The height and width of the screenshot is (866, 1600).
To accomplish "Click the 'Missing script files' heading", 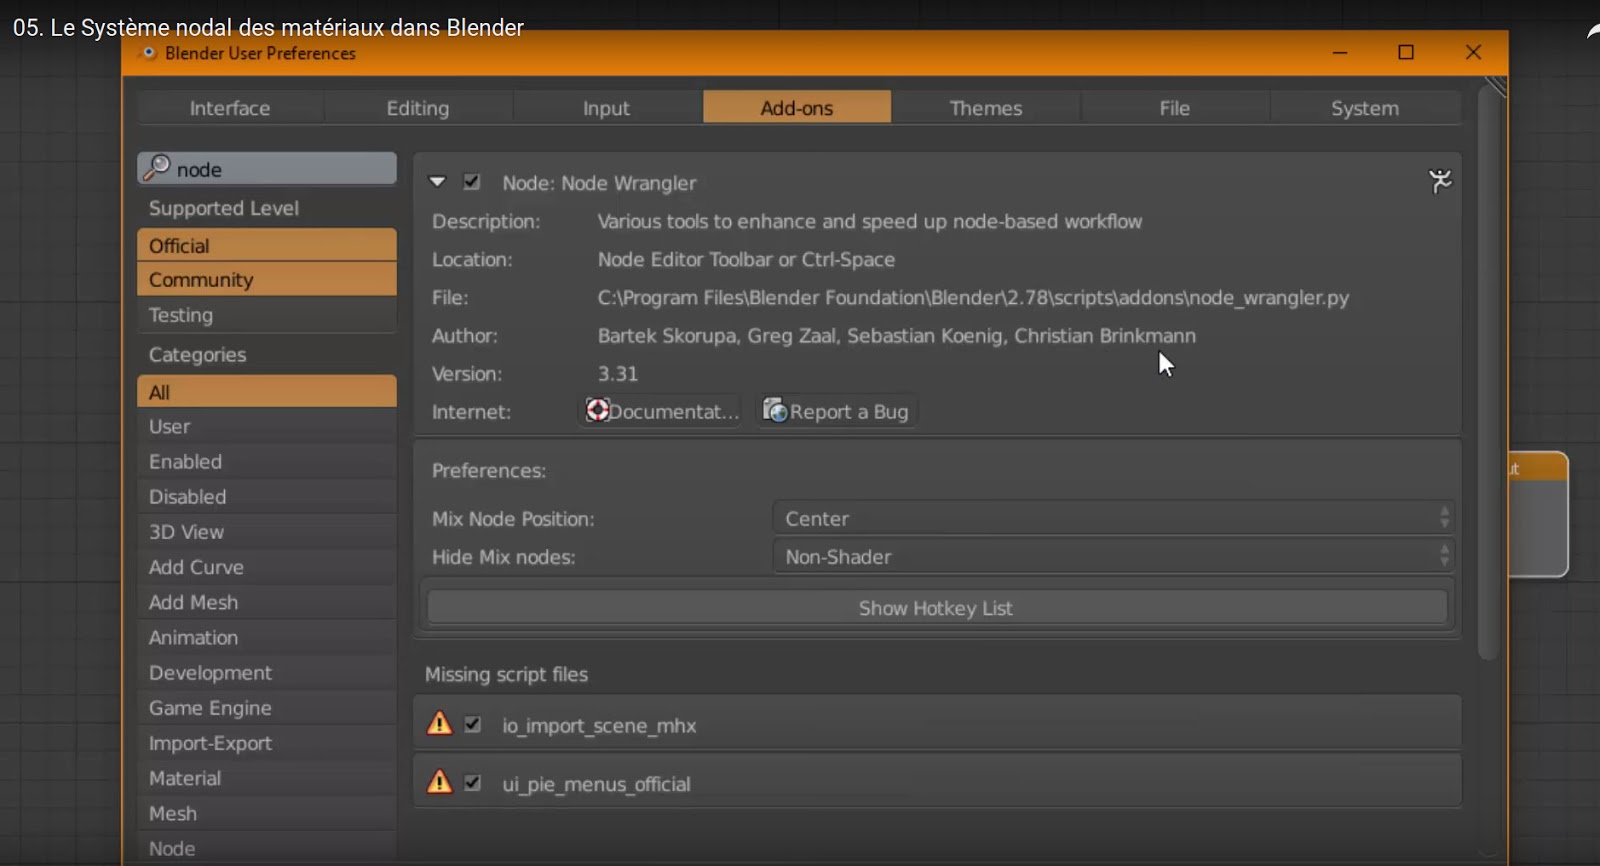I will (506, 674).
